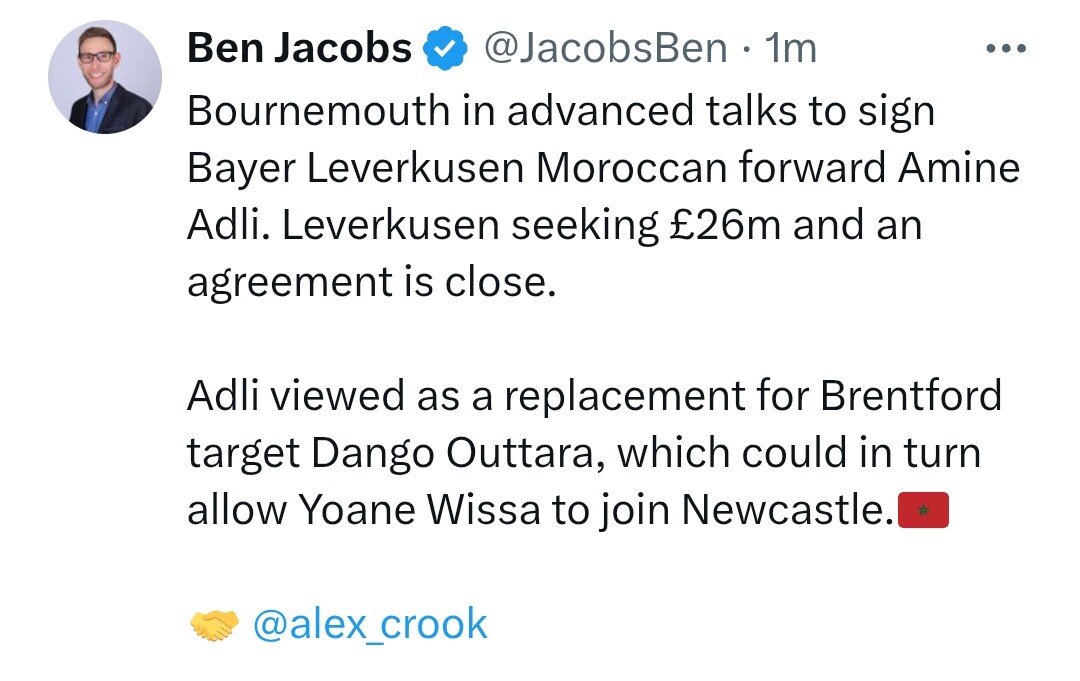Click the name 'Dango Outtara'
The height and width of the screenshot is (681, 1080).
[x=458, y=454]
